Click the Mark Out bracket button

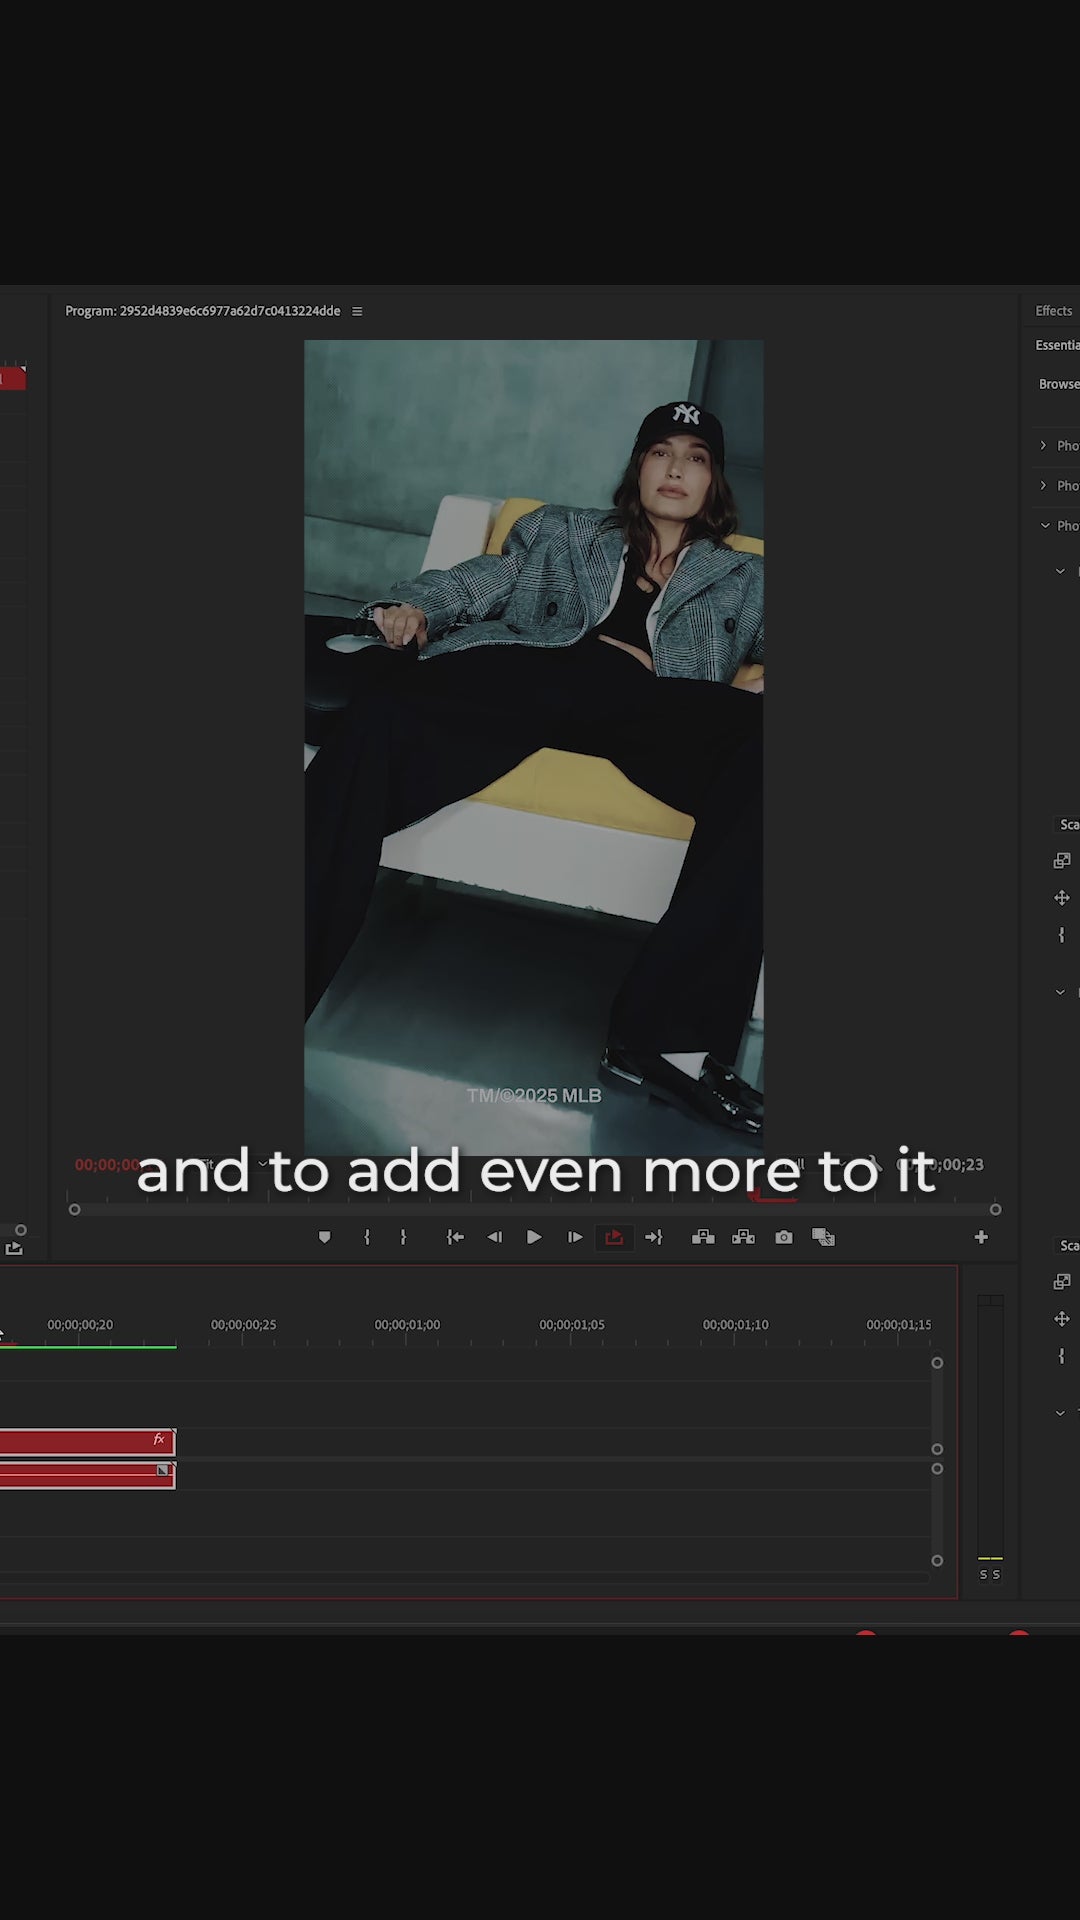coord(403,1237)
